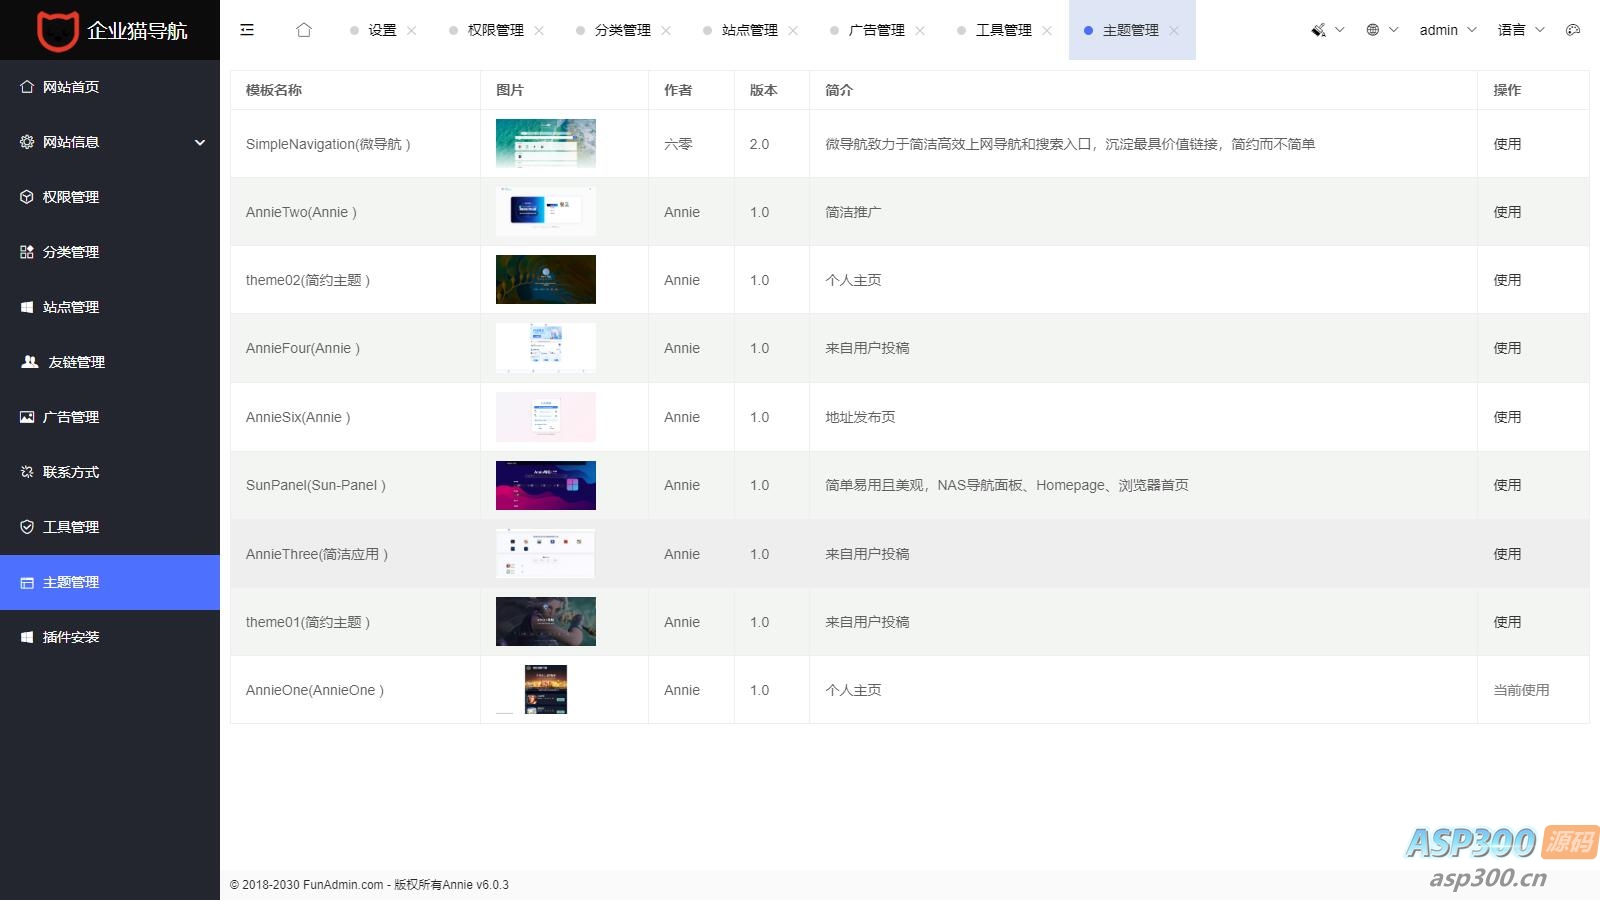Viewport: 1600px width, 900px height.
Task: Open the AnnieOne preview thumbnail
Action: pyautogui.click(x=546, y=689)
